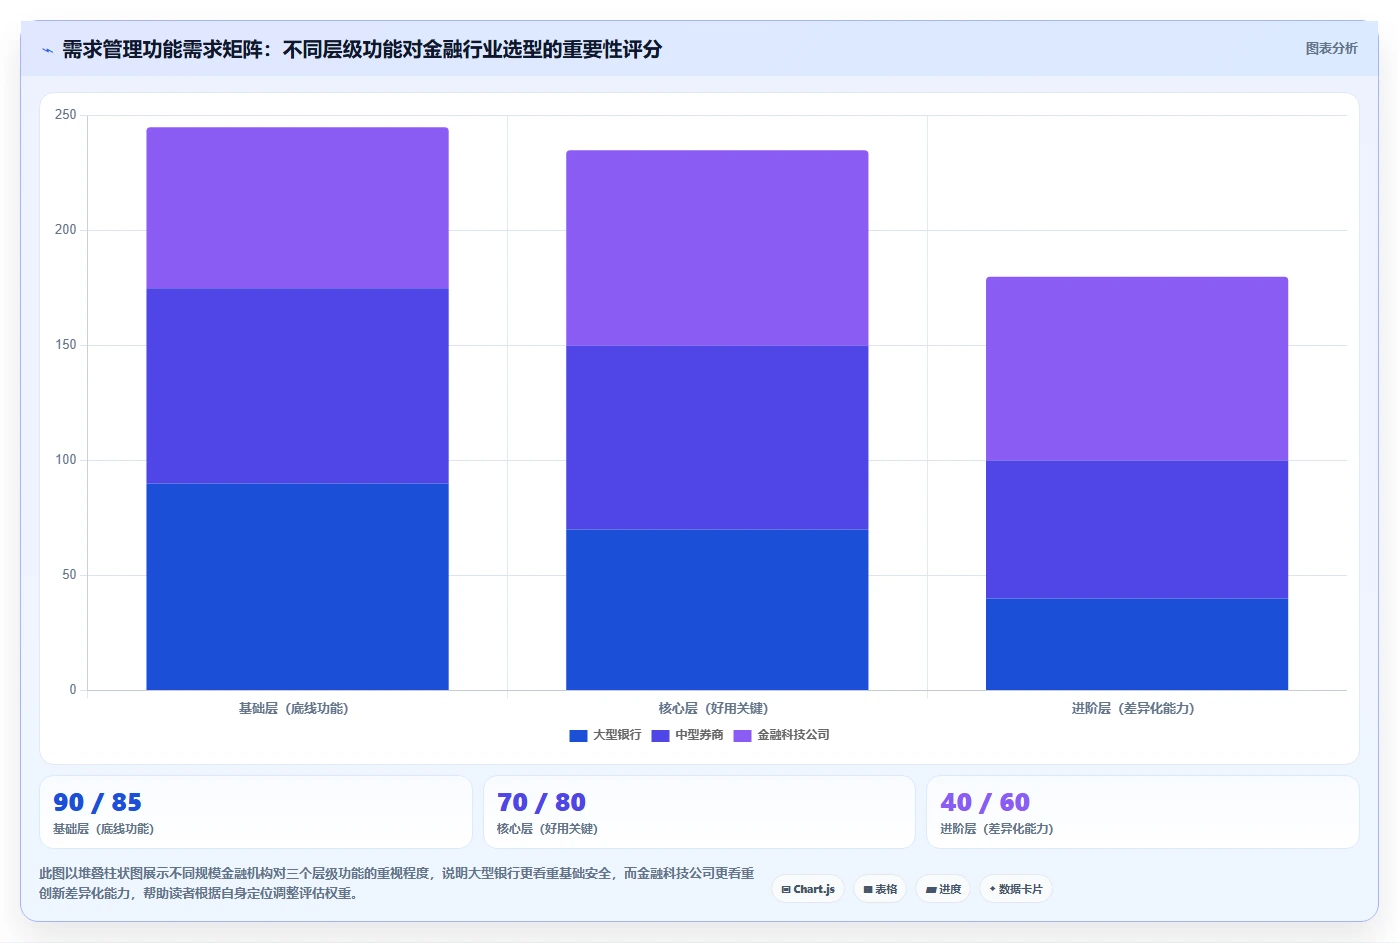Image resolution: width=1399 pixels, height=943 pixels.
Task: Click the 大型银行 blue legend swatch
Action: [x=578, y=736]
